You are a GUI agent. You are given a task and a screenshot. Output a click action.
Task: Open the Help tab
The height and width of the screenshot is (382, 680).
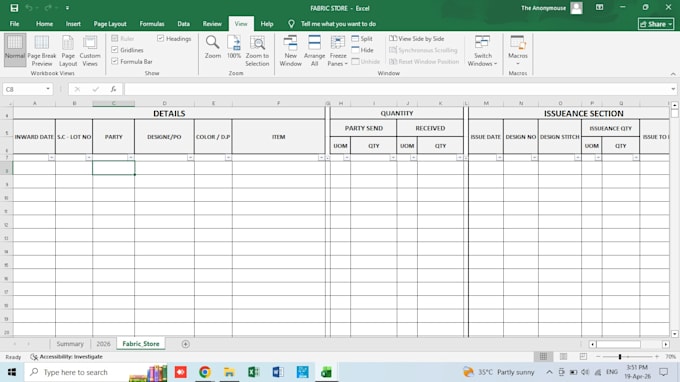click(x=267, y=24)
